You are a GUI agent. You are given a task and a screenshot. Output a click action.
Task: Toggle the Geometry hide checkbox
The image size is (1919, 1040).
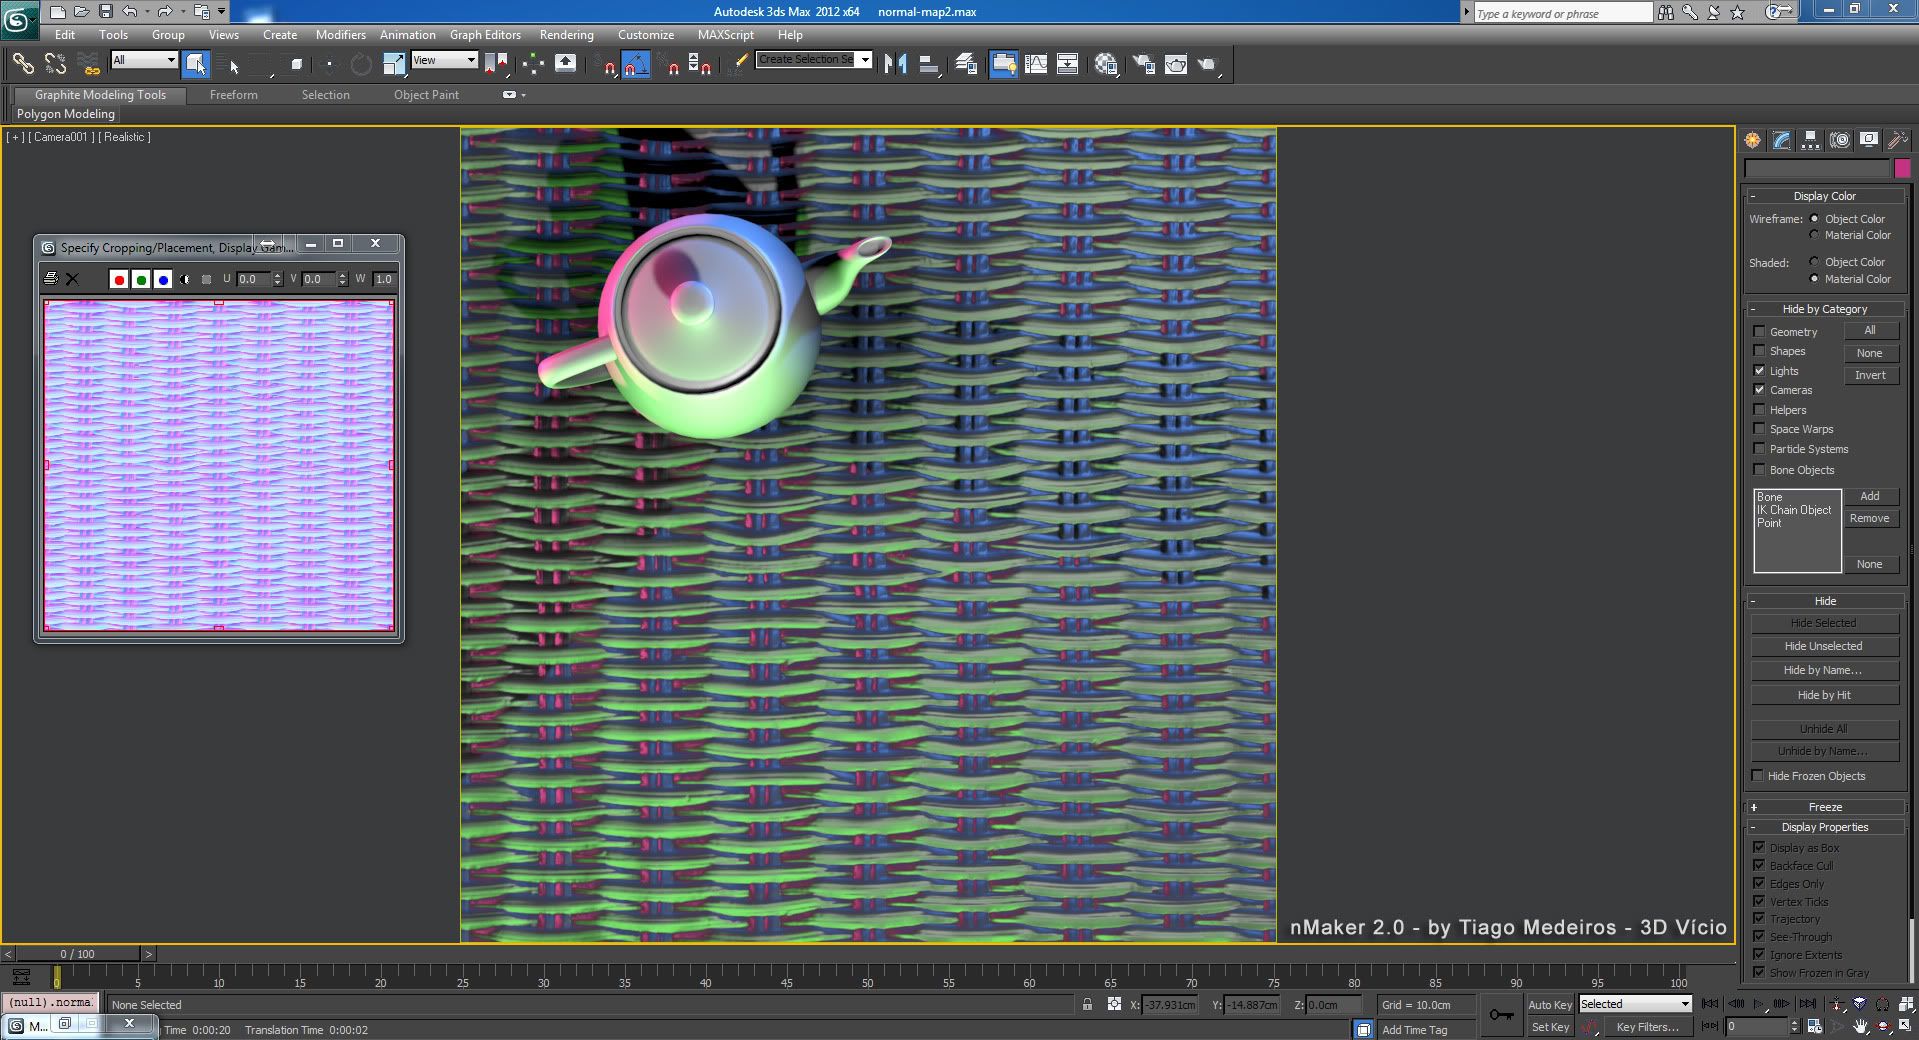pyautogui.click(x=1759, y=331)
